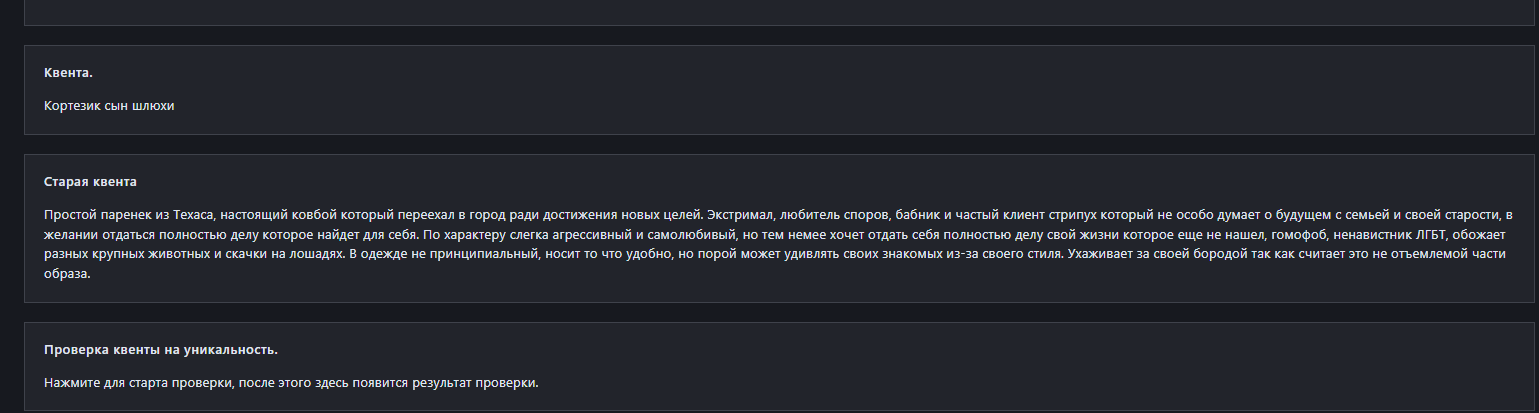The height and width of the screenshot is (413, 1539).
Task: Click the final word "образа." of the paragraph
Action: [68, 274]
